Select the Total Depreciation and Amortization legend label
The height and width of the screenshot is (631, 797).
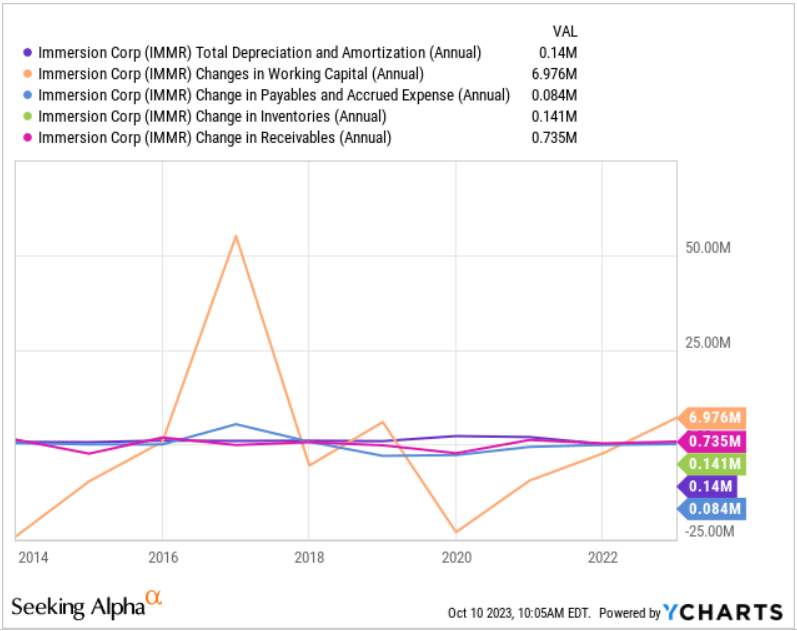(259, 52)
